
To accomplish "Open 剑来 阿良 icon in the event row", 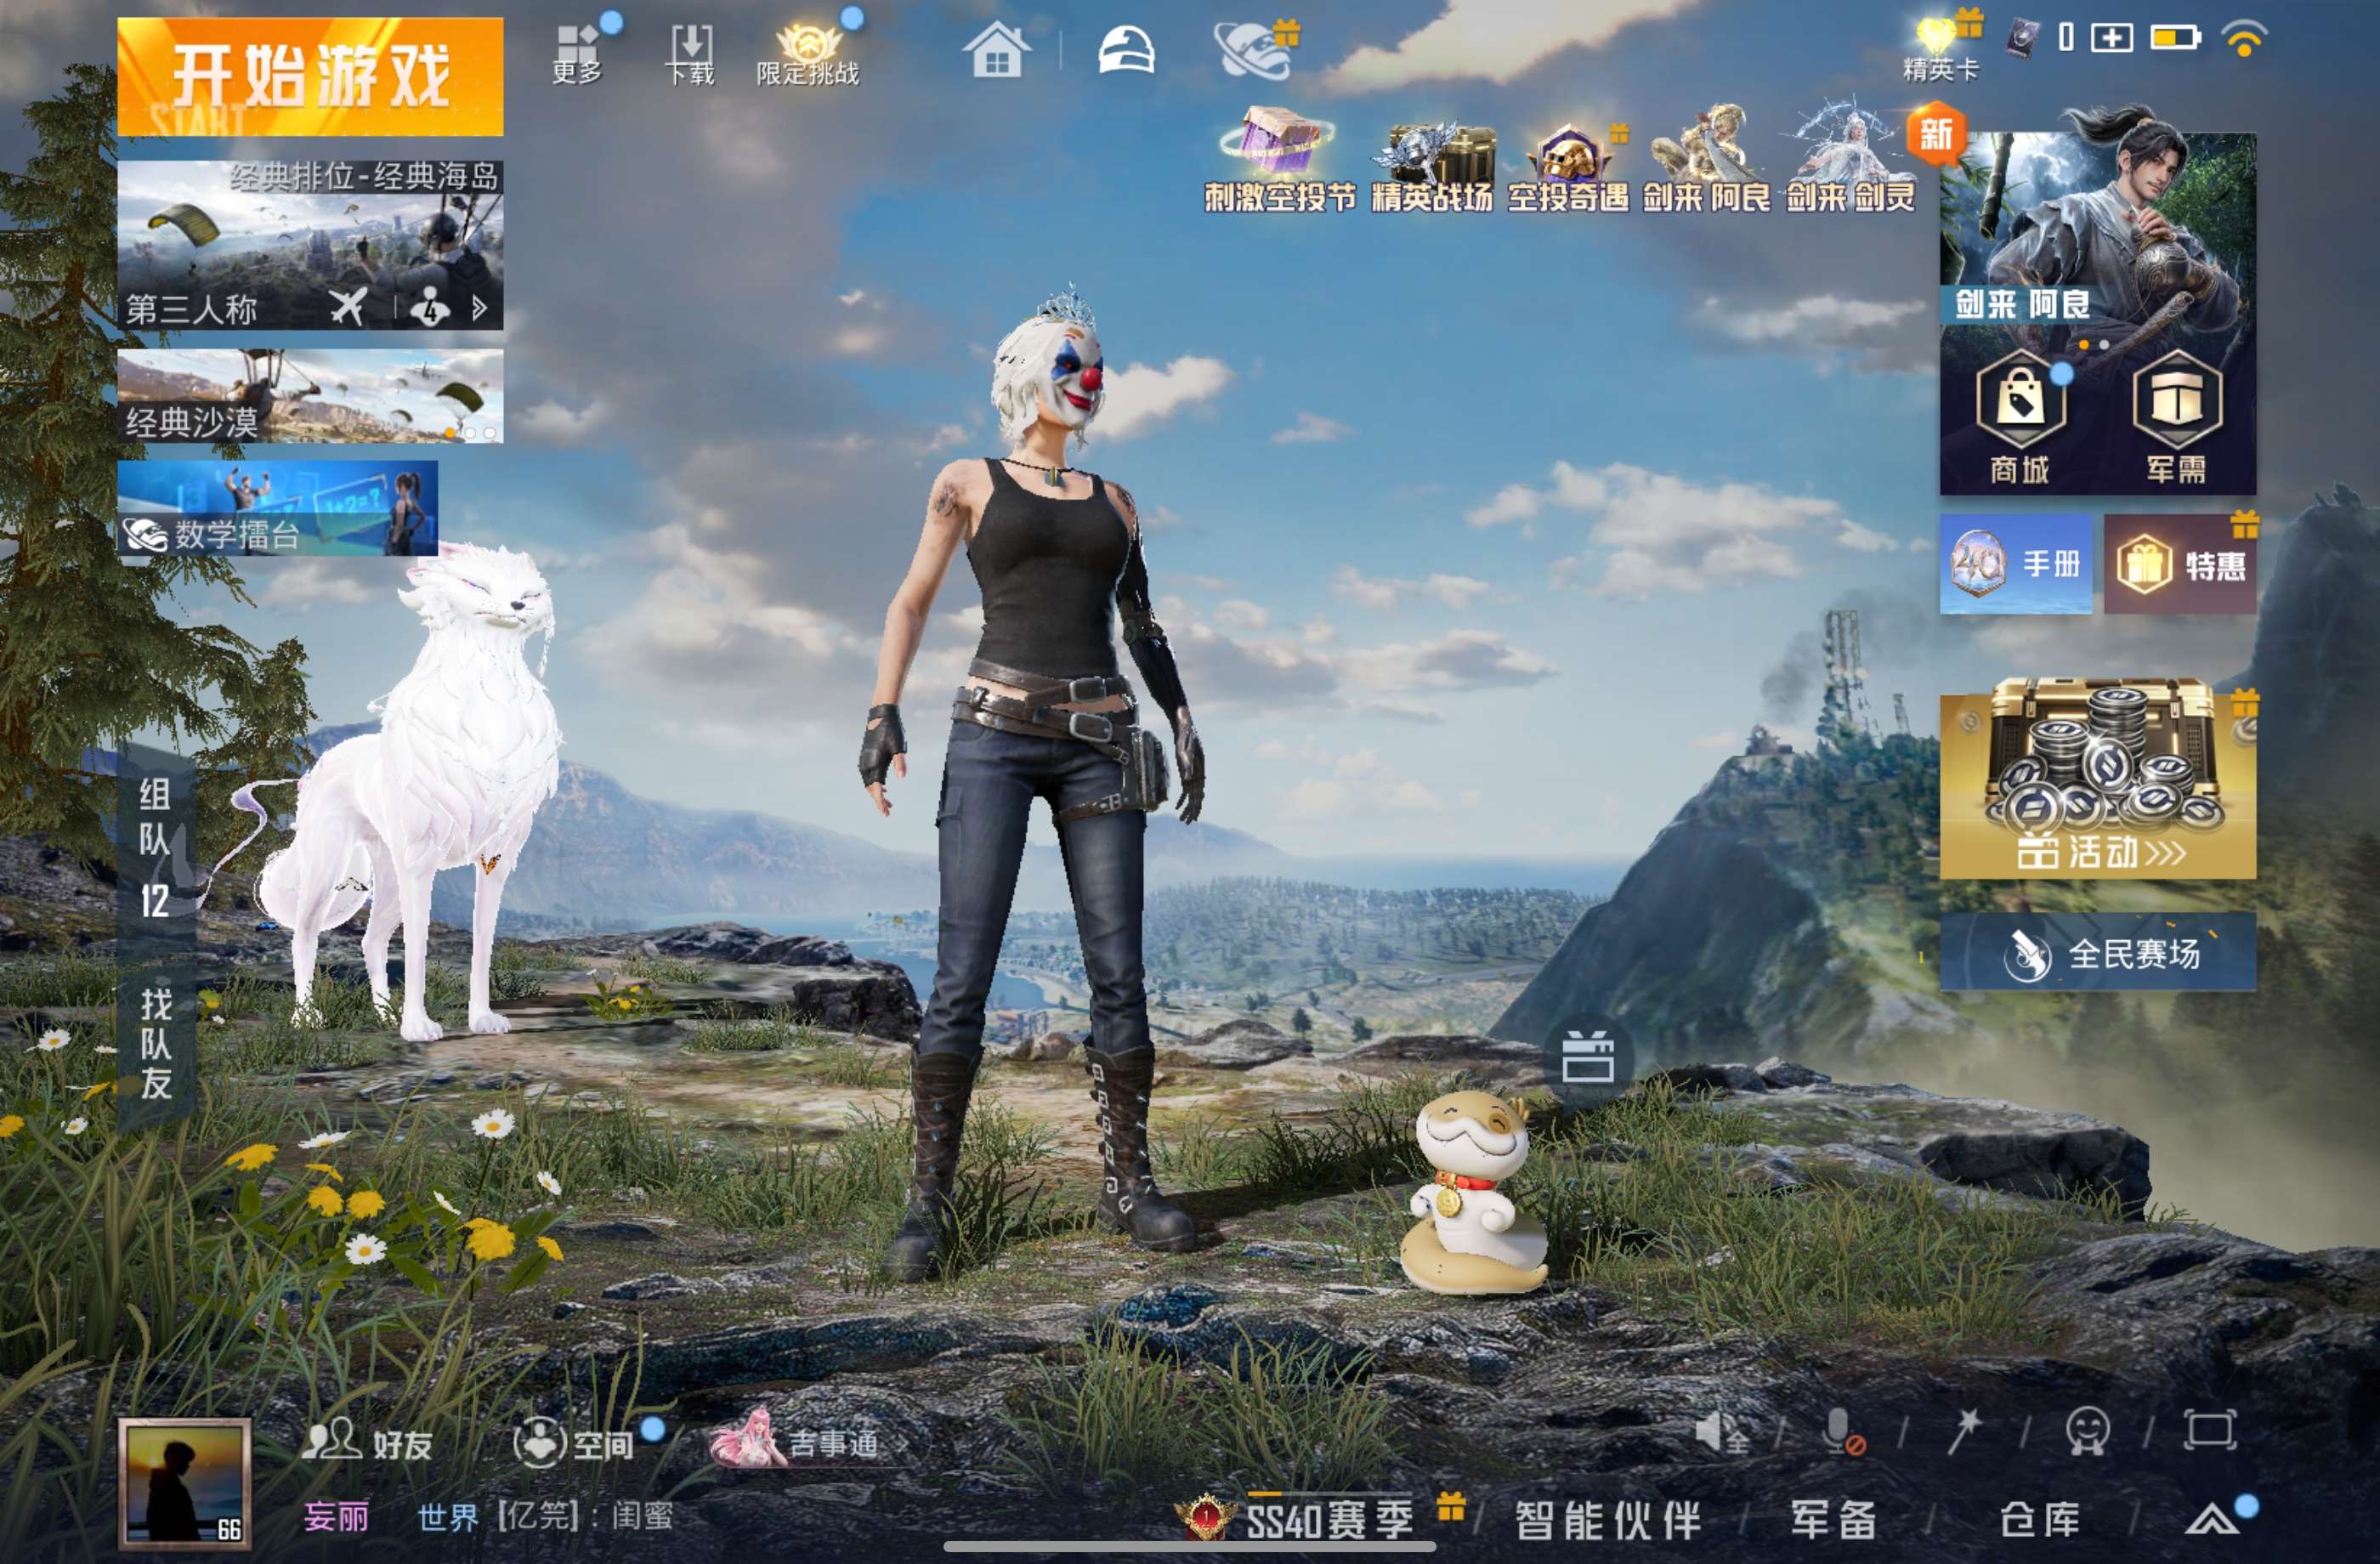I will pyautogui.click(x=1706, y=160).
